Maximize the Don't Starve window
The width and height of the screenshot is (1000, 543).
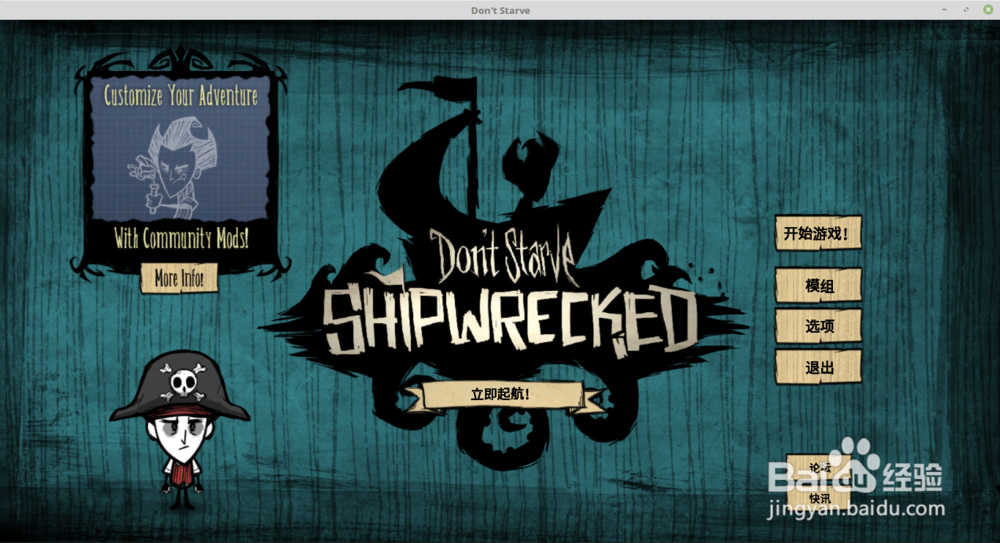pyautogui.click(x=966, y=10)
